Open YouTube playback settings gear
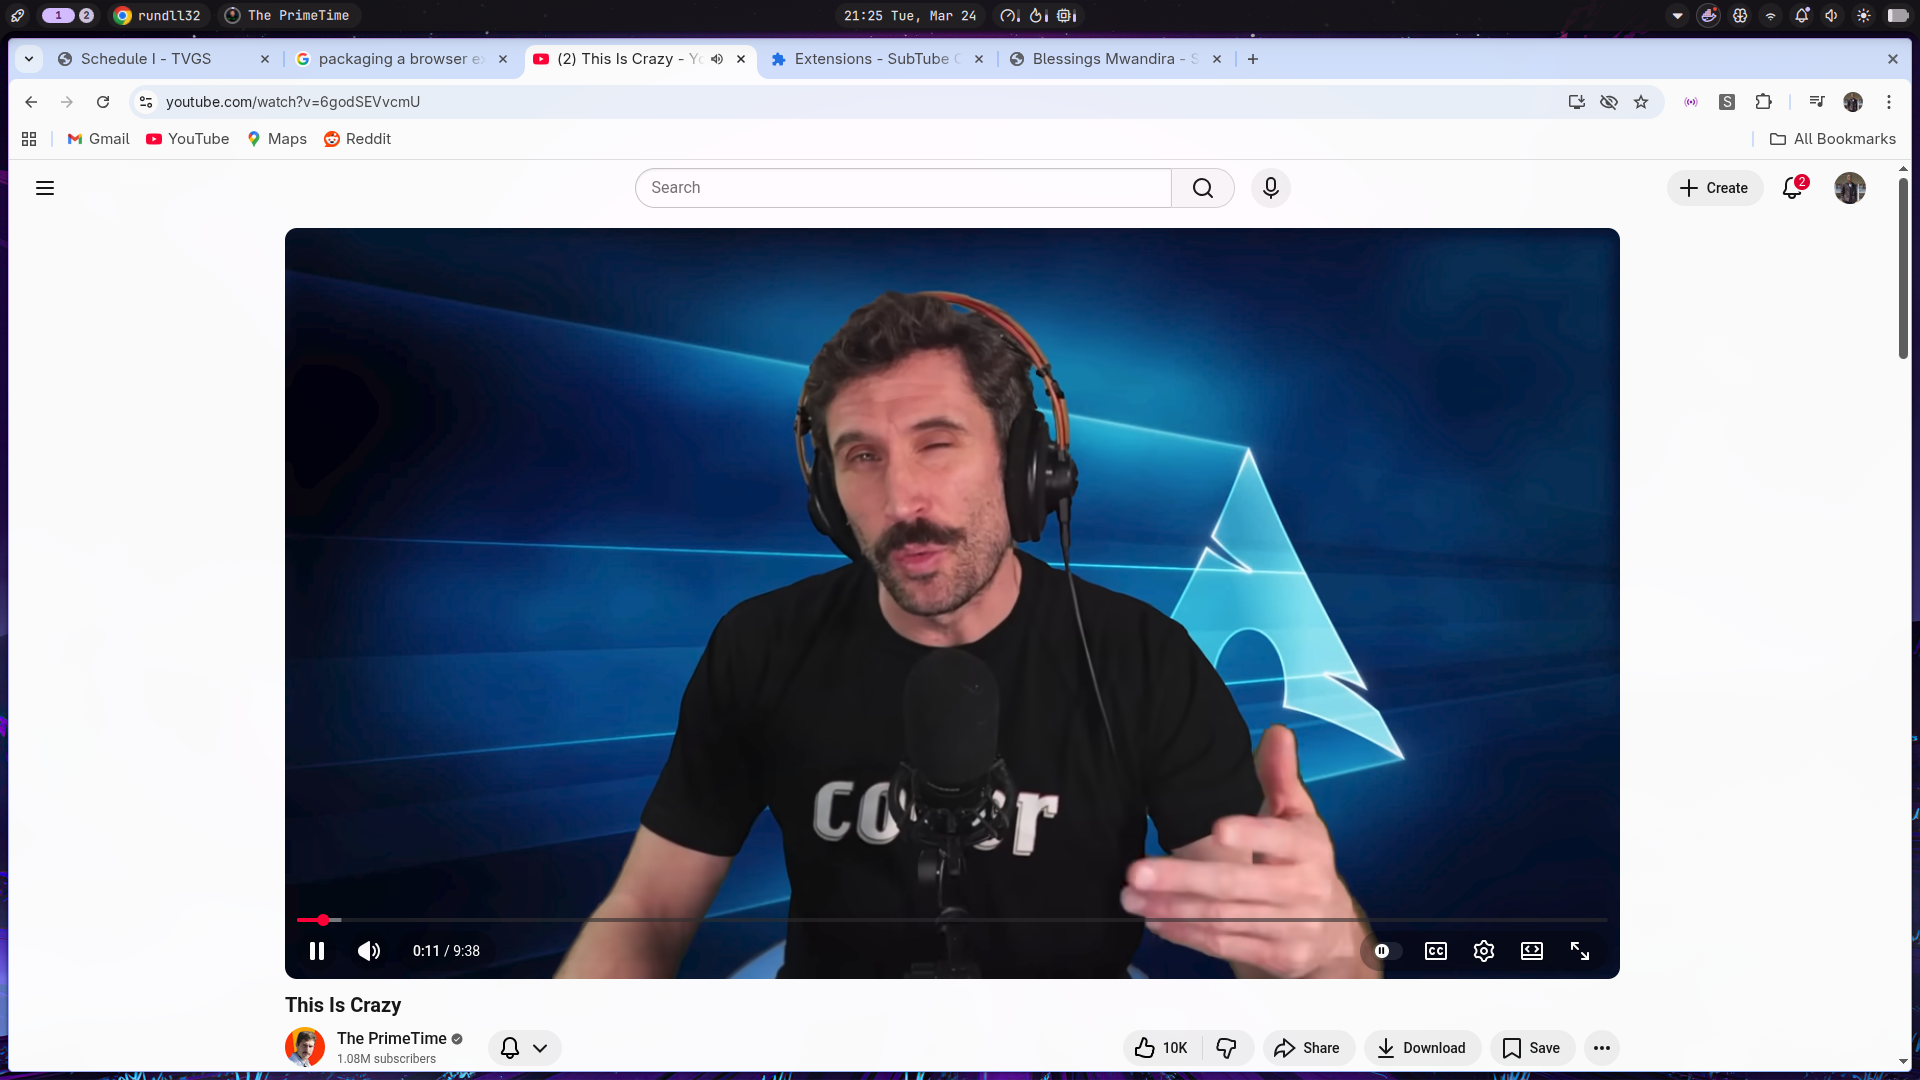This screenshot has height=1080, width=1920. point(1483,951)
